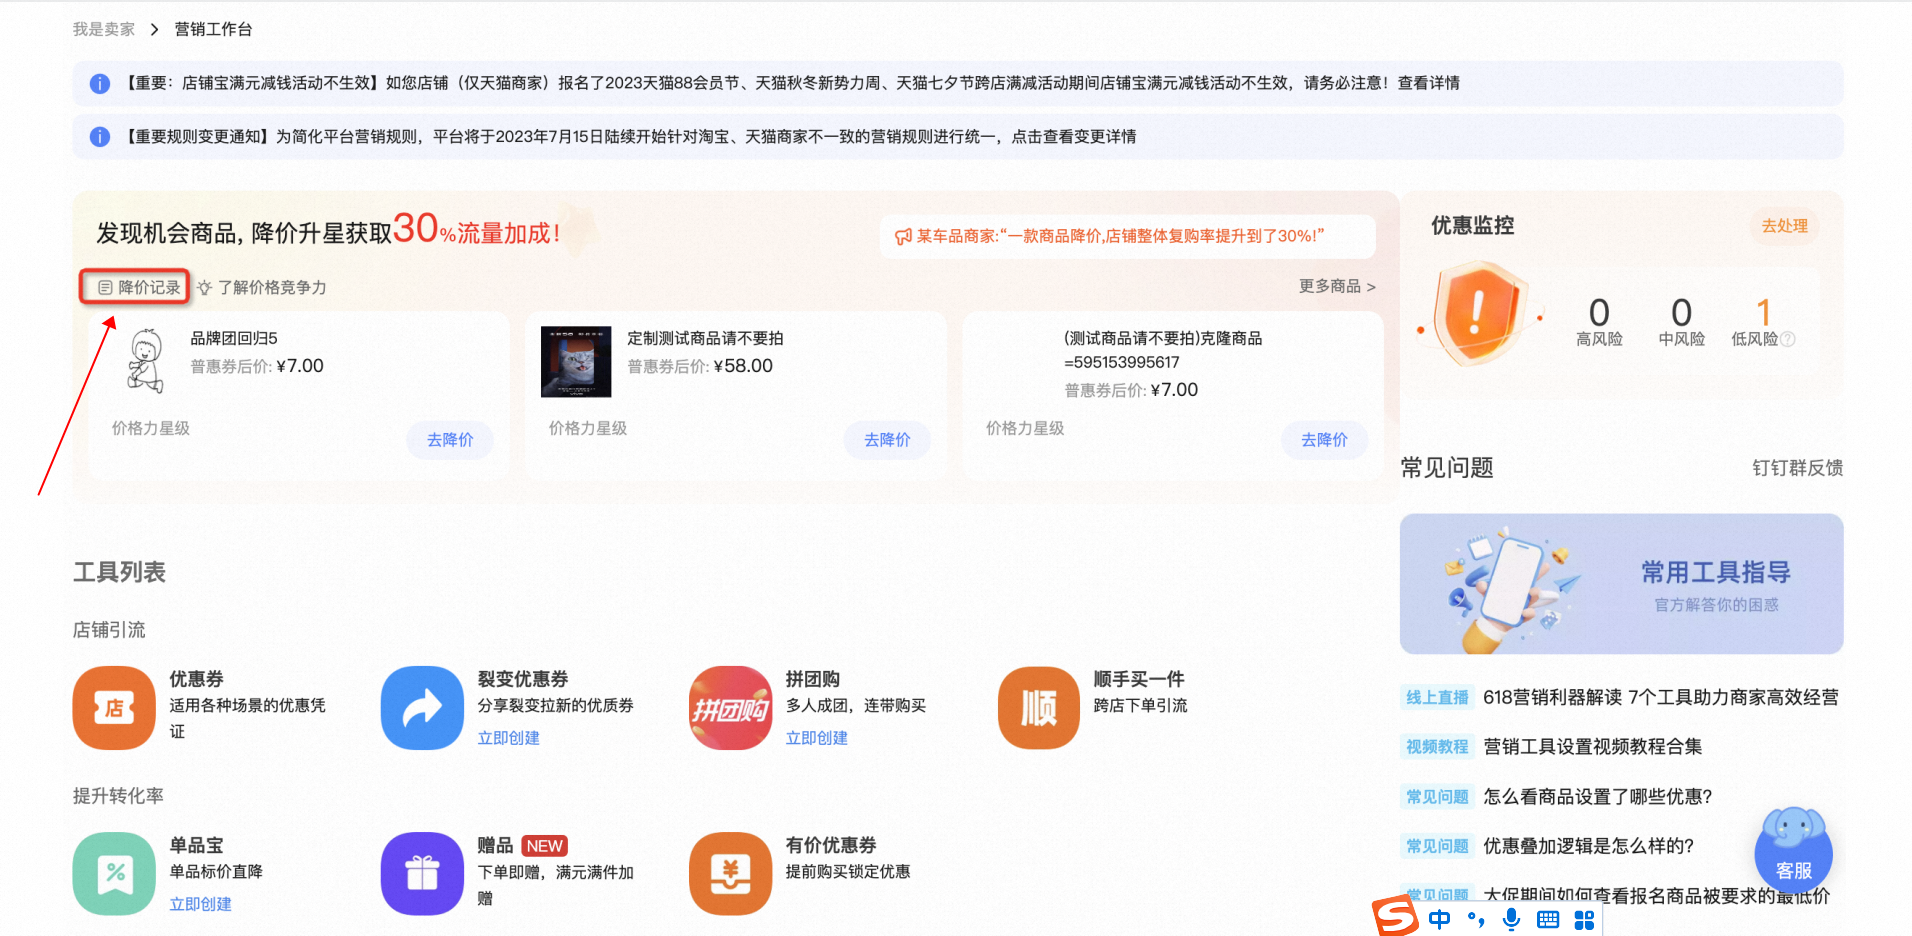Click 营销工作台 breadcrumb item

[213, 30]
